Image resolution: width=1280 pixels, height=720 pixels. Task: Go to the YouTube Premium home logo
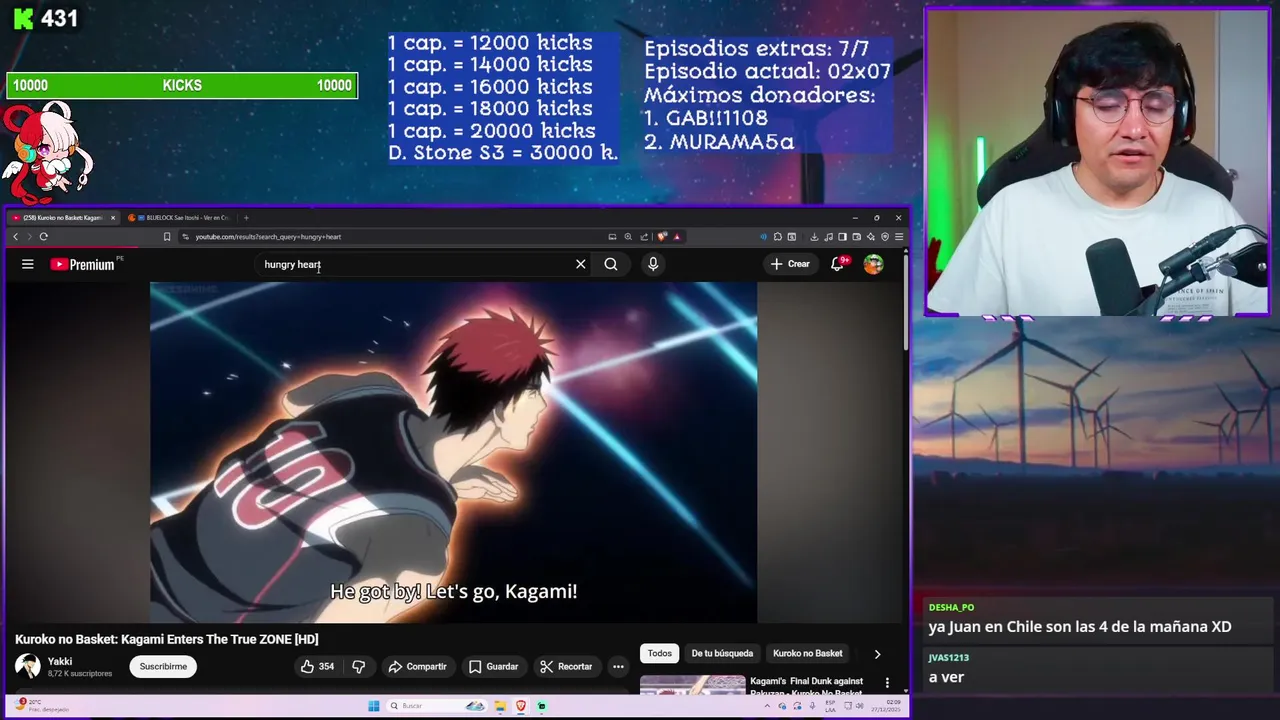pyautogui.click(x=82, y=264)
